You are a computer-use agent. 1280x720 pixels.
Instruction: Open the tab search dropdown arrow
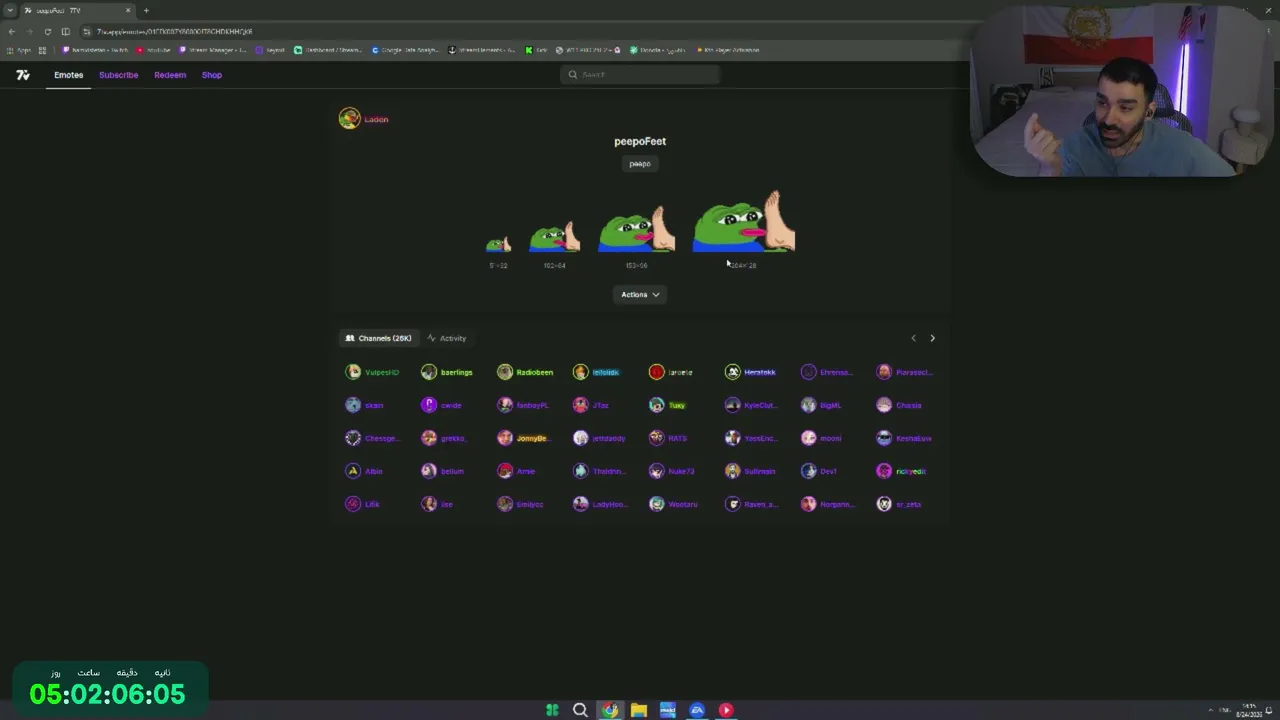(10, 10)
